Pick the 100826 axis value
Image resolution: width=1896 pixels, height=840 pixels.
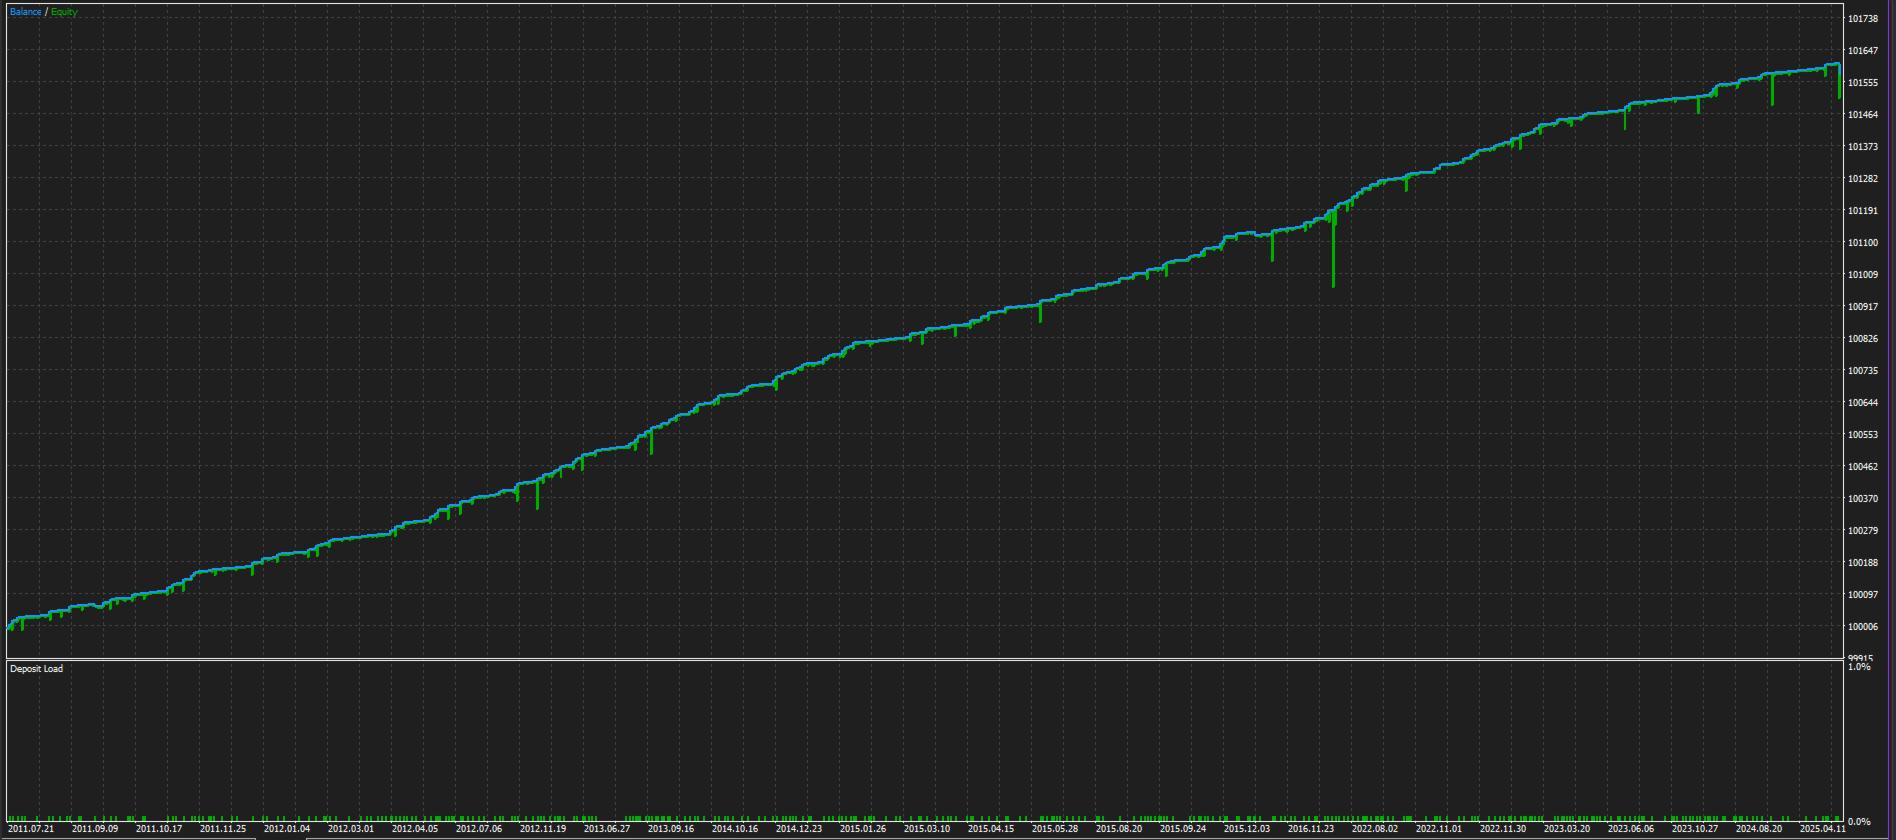pyautogui.click(x=1863, y=339)
